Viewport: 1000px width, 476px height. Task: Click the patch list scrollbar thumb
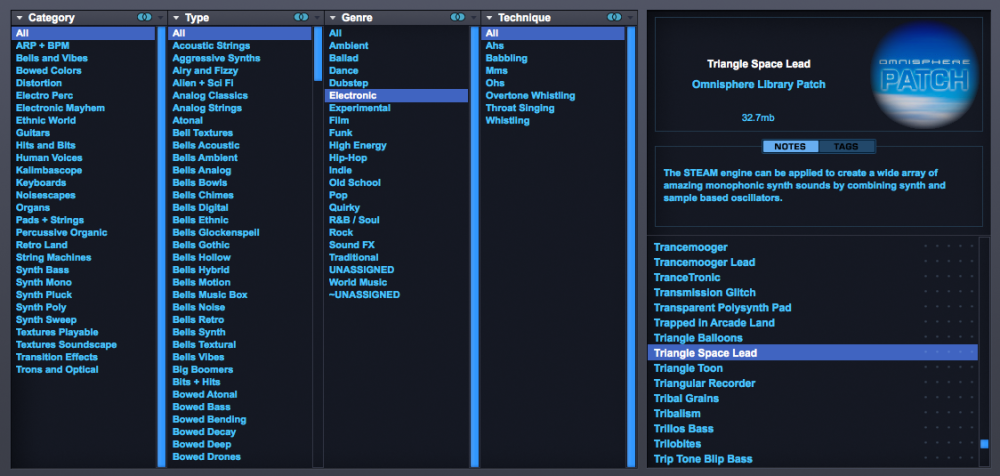click(984, 443)
